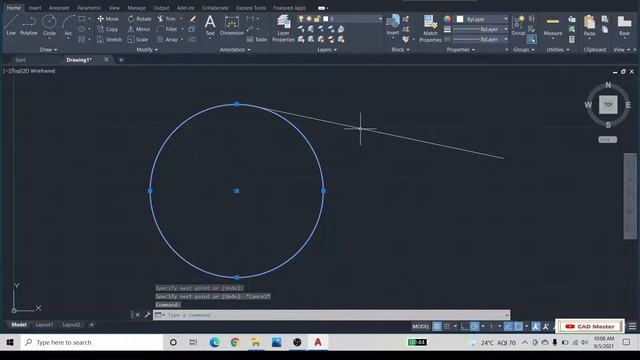
Task: Click the Stretch tool
Action: coord(109,40)
